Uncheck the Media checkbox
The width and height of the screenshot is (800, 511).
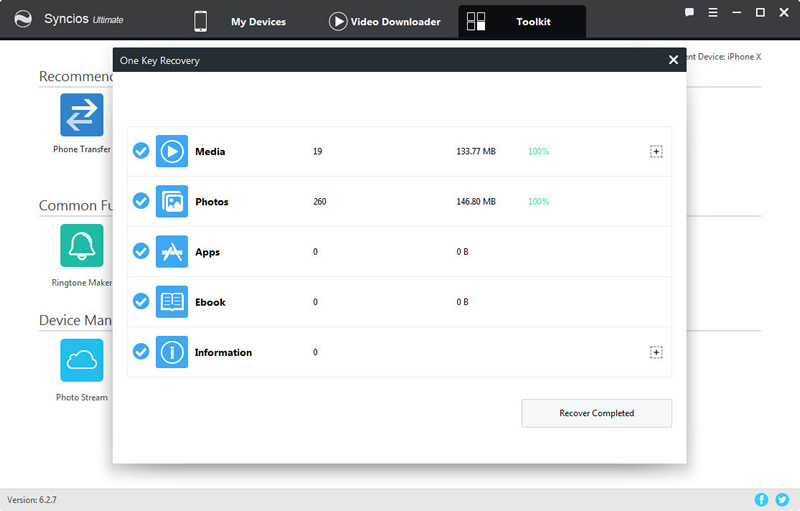tap(141, 151)
